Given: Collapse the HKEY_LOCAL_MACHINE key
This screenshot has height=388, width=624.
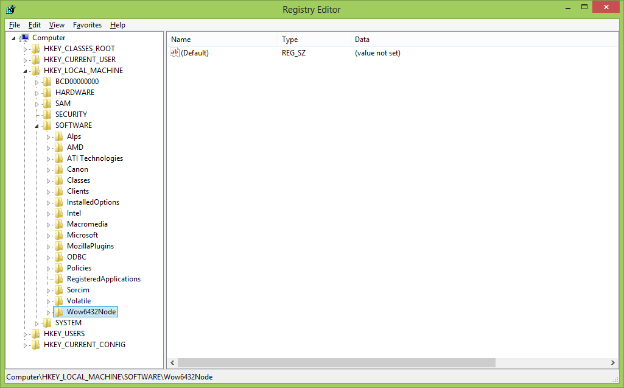Looking at the screenshot, I should [x=25, y=71].
